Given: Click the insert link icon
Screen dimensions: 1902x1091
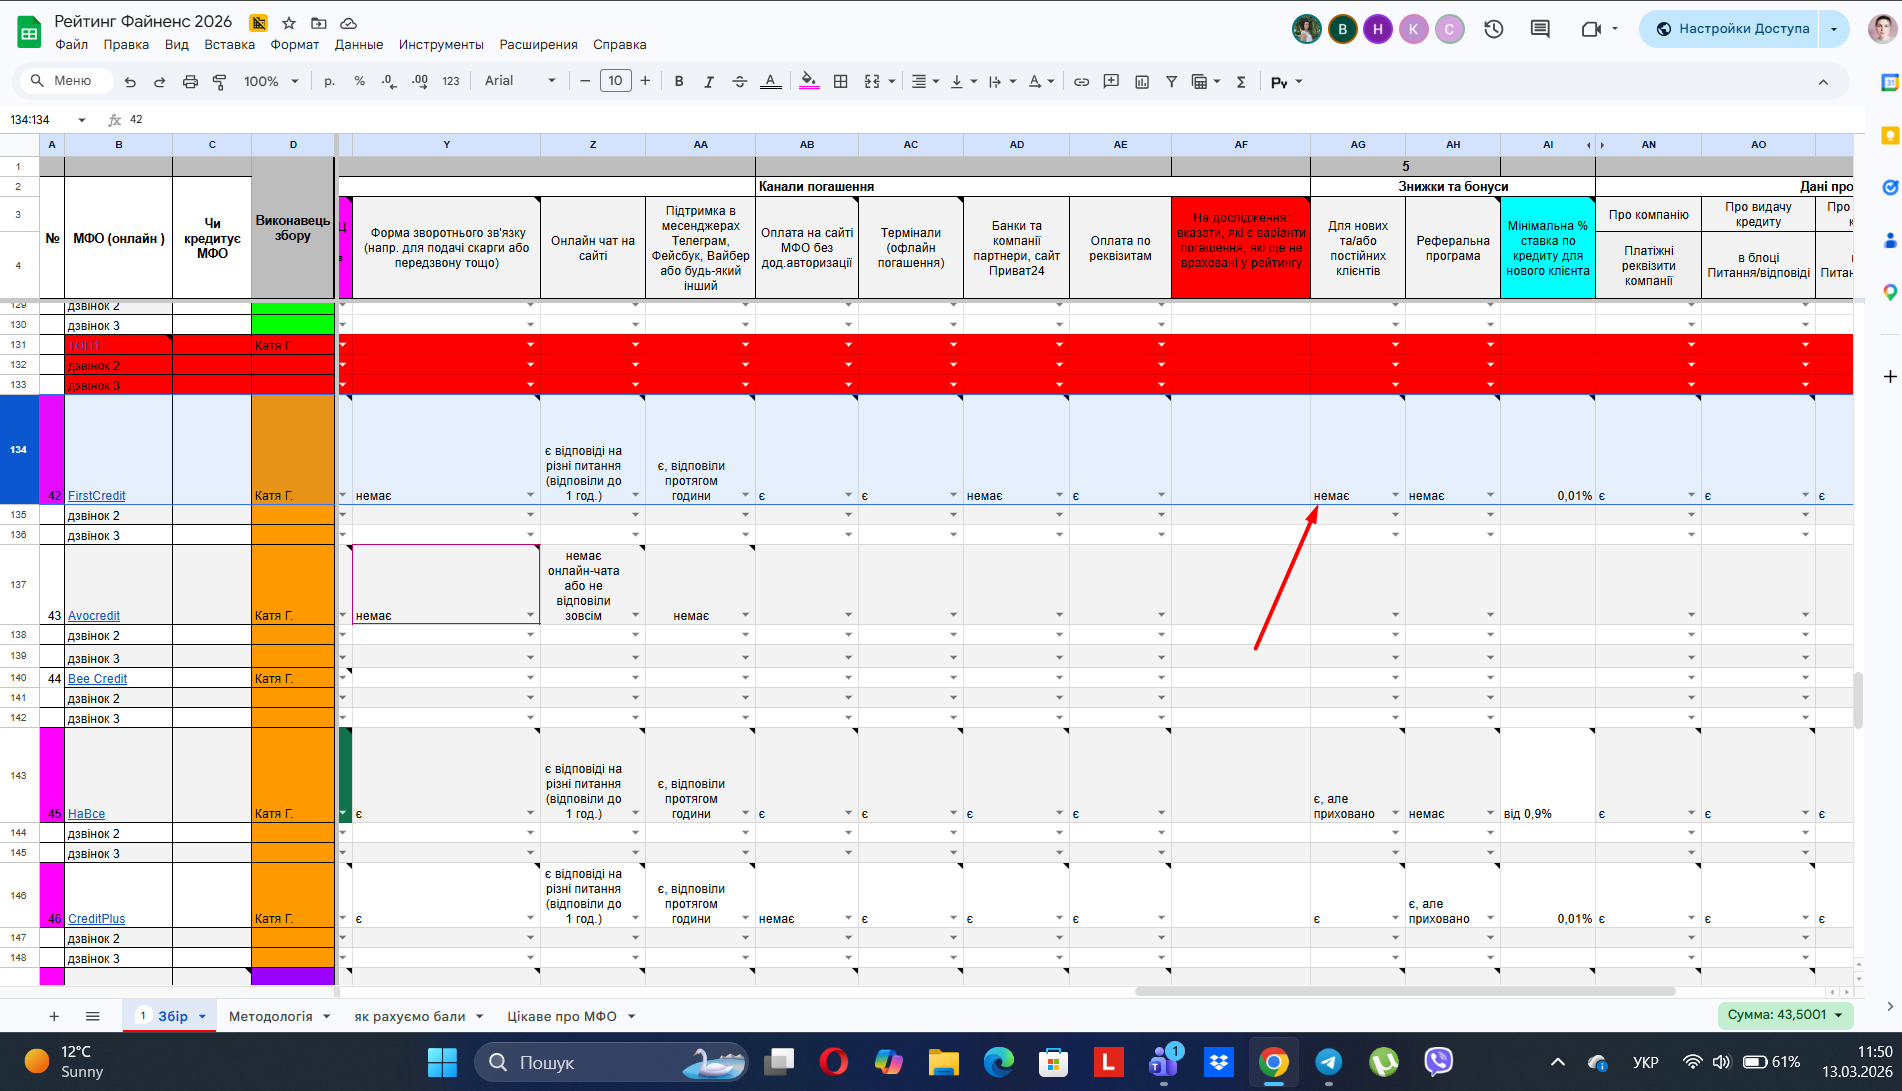Looking at the screenshot, I should coord(1081,82).
